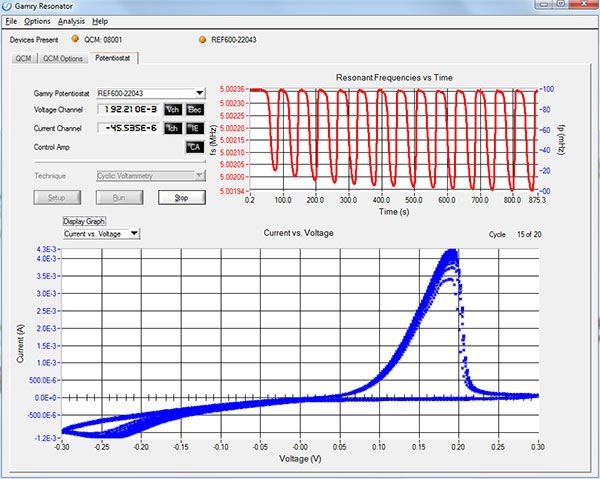The width and height of the screenshot is (600, 479).
Task: Open the Analysis menu
Action: [x=71, y=21]
